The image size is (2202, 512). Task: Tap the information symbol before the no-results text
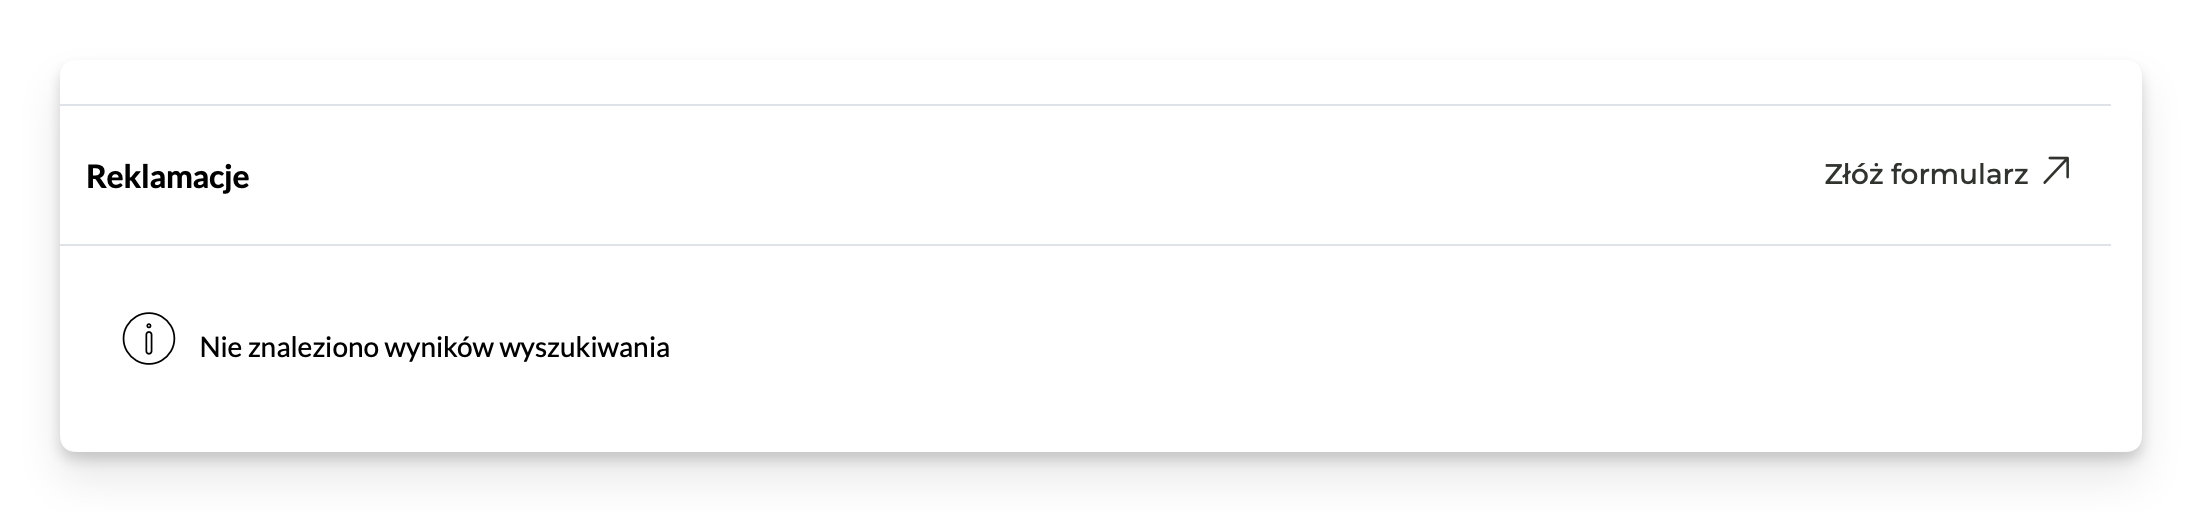click(148, 339)
